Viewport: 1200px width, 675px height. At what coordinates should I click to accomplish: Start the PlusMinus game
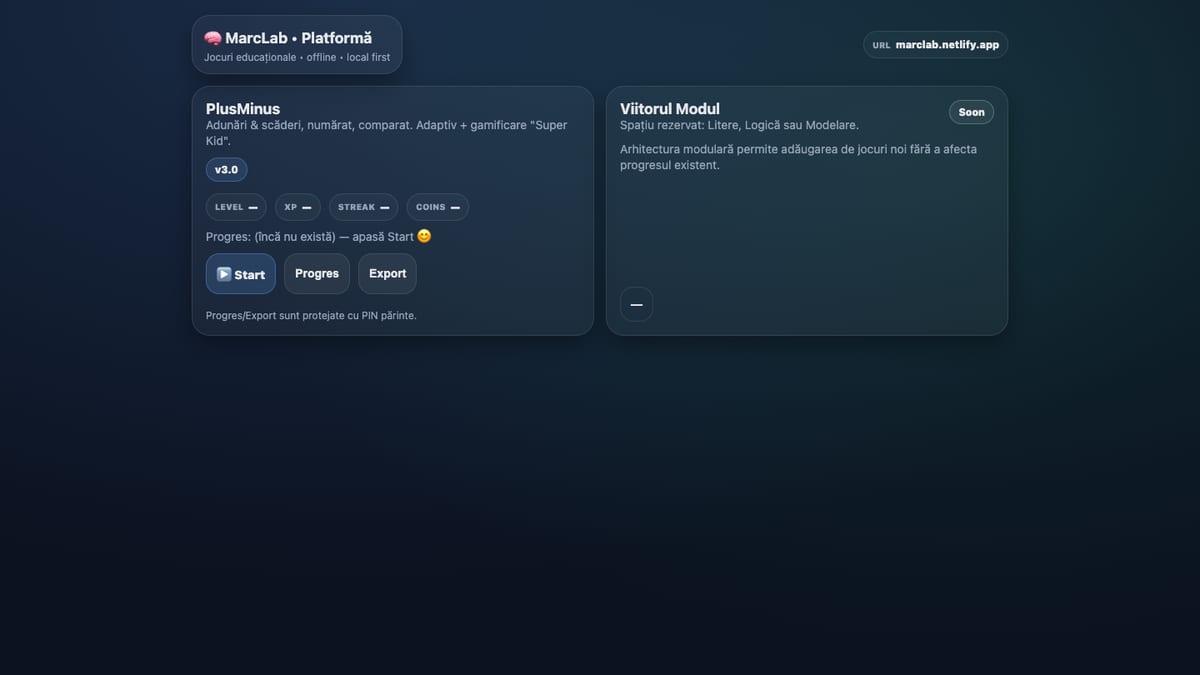tap(241, 274)
